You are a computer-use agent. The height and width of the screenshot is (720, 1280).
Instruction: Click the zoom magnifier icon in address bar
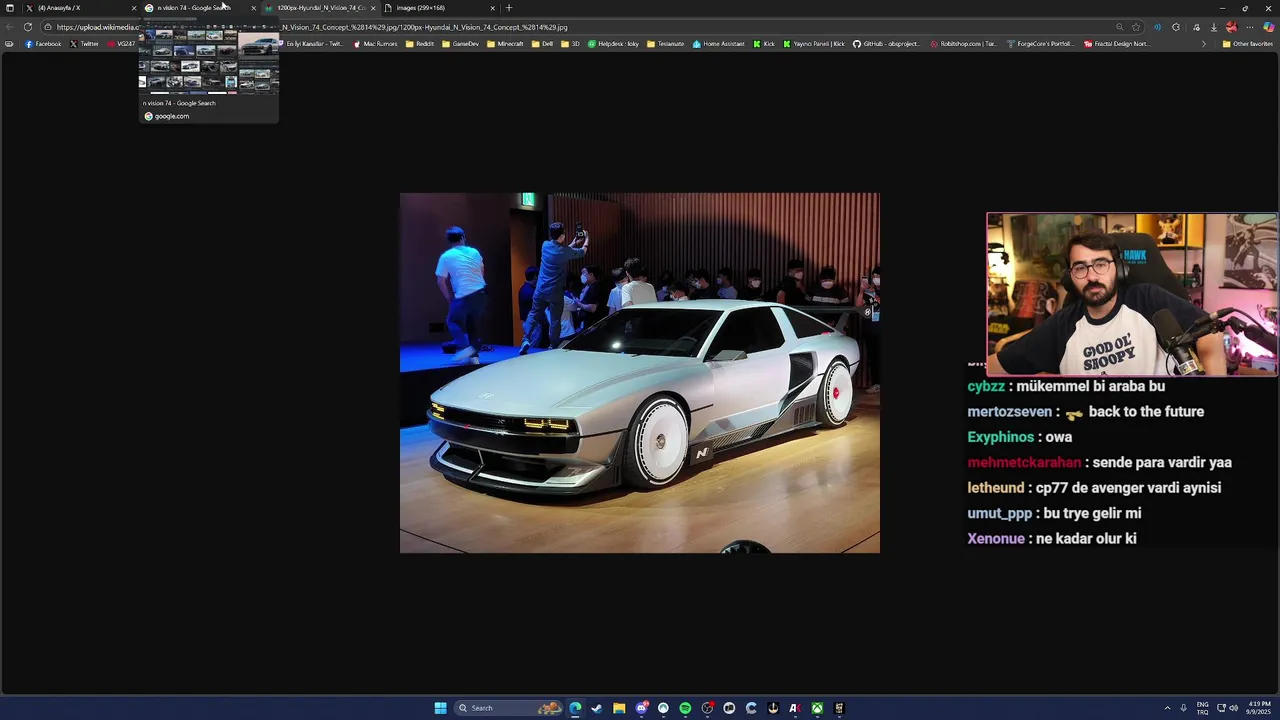pos(1119,27)
